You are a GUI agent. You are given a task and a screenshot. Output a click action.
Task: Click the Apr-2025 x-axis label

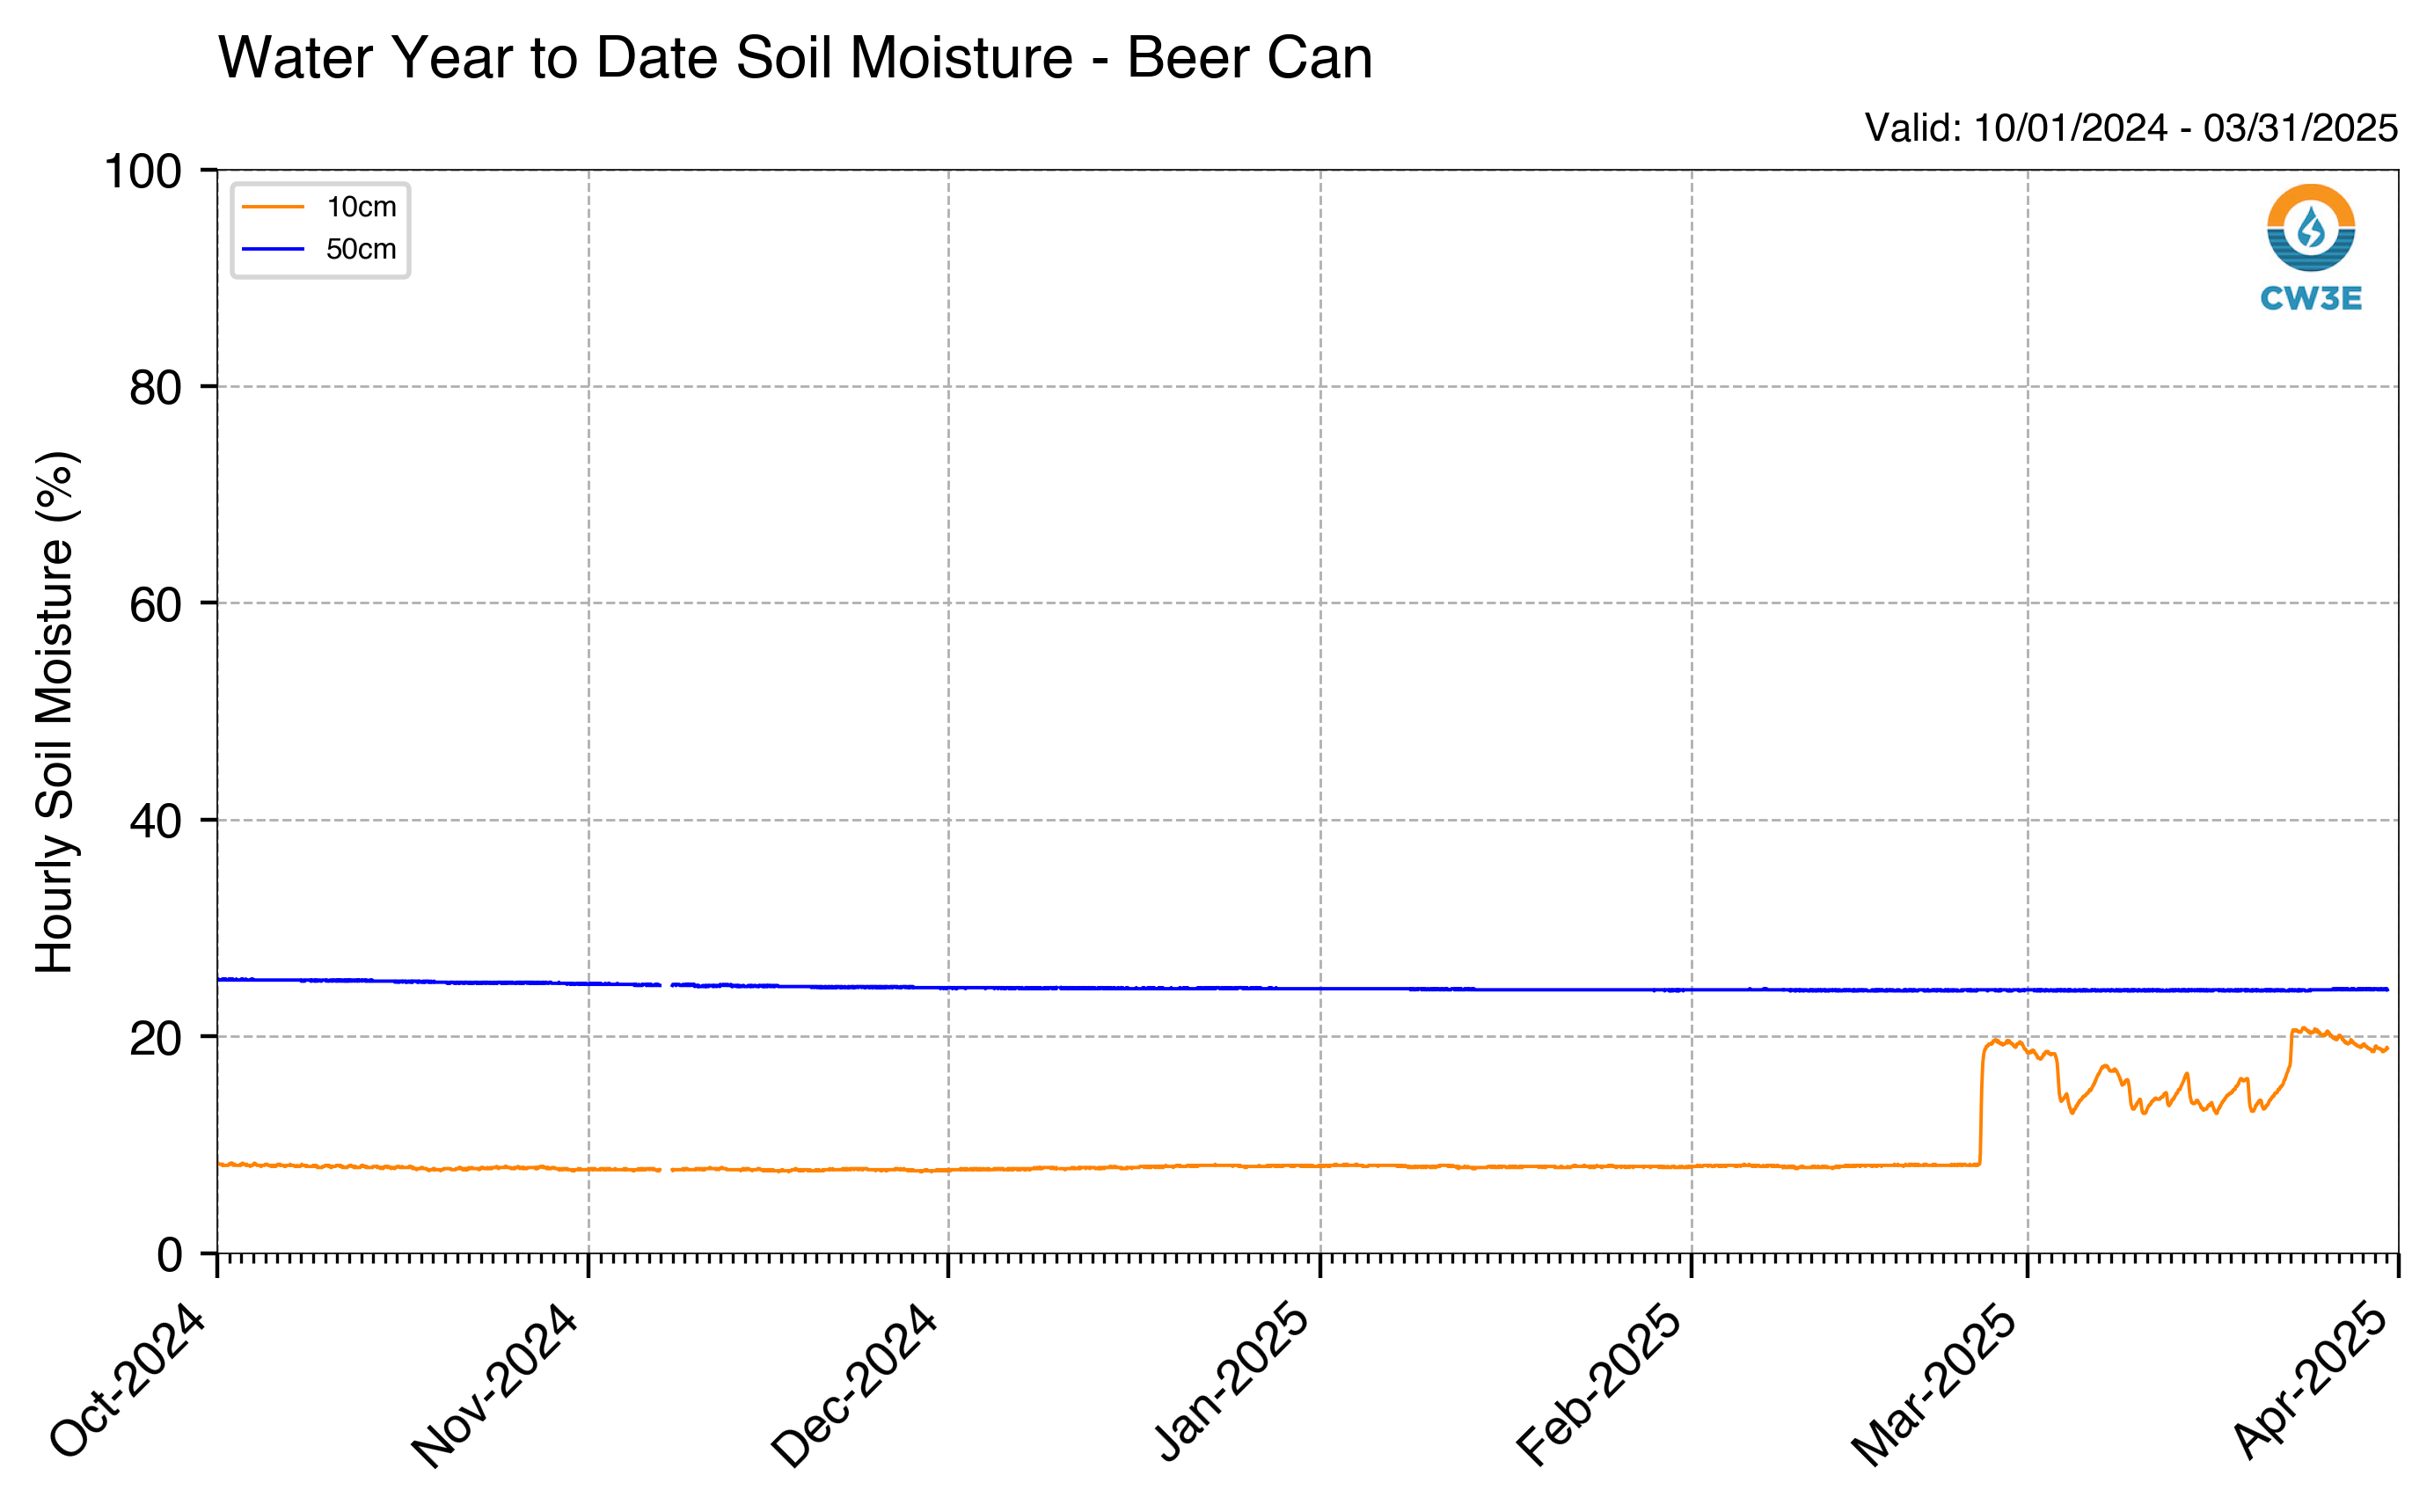2311,1381
